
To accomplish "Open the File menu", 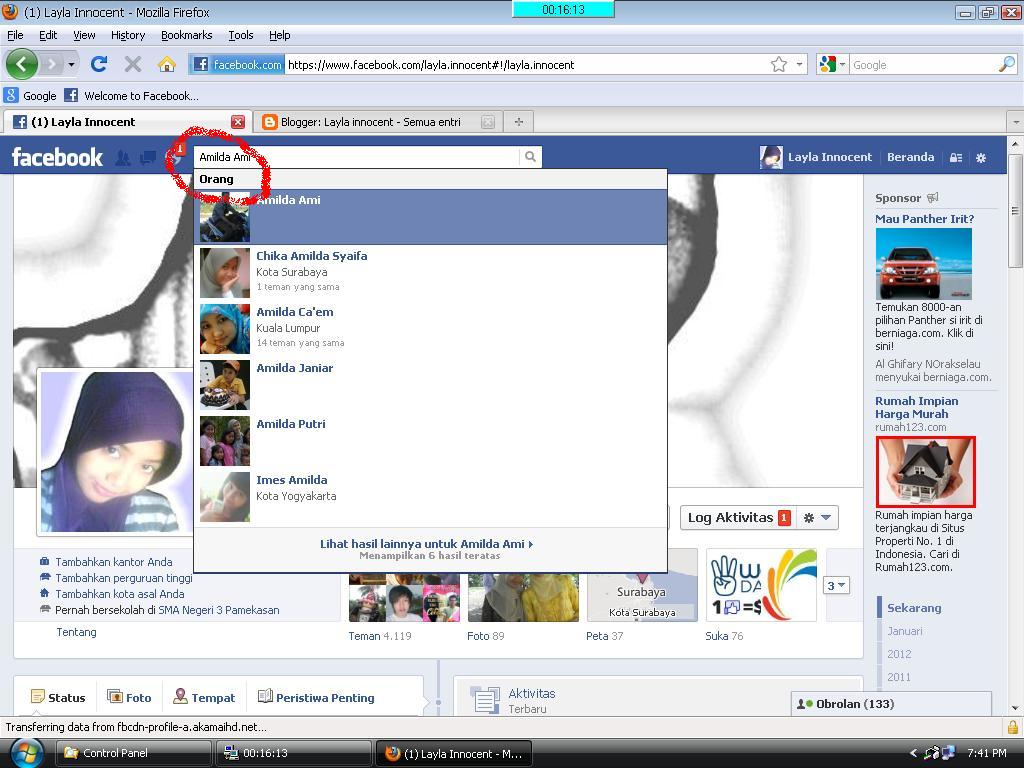I will (x=15, y=35).
